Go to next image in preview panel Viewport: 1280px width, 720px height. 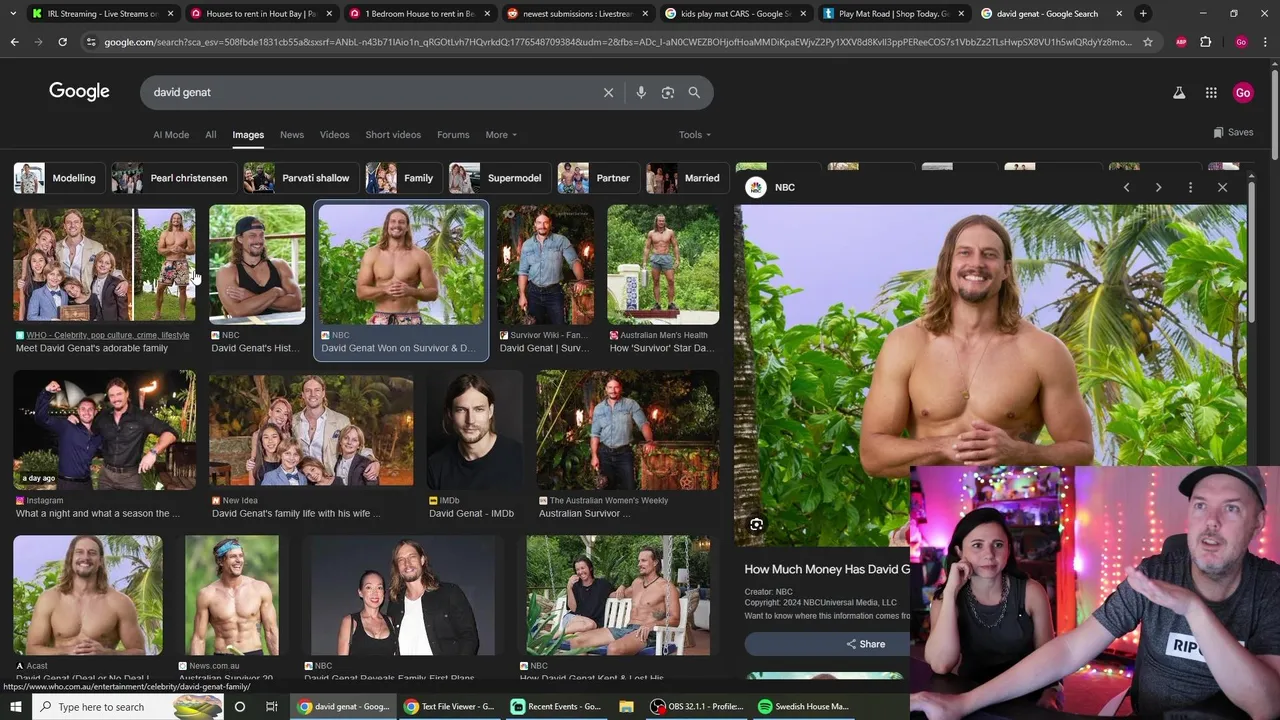click(x=1158, y=187)
